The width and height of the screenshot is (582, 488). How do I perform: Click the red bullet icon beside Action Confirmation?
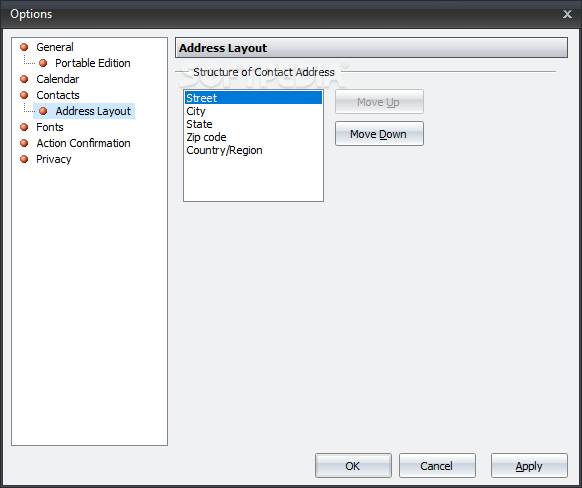pyautogui.click(x=24, y=143)
